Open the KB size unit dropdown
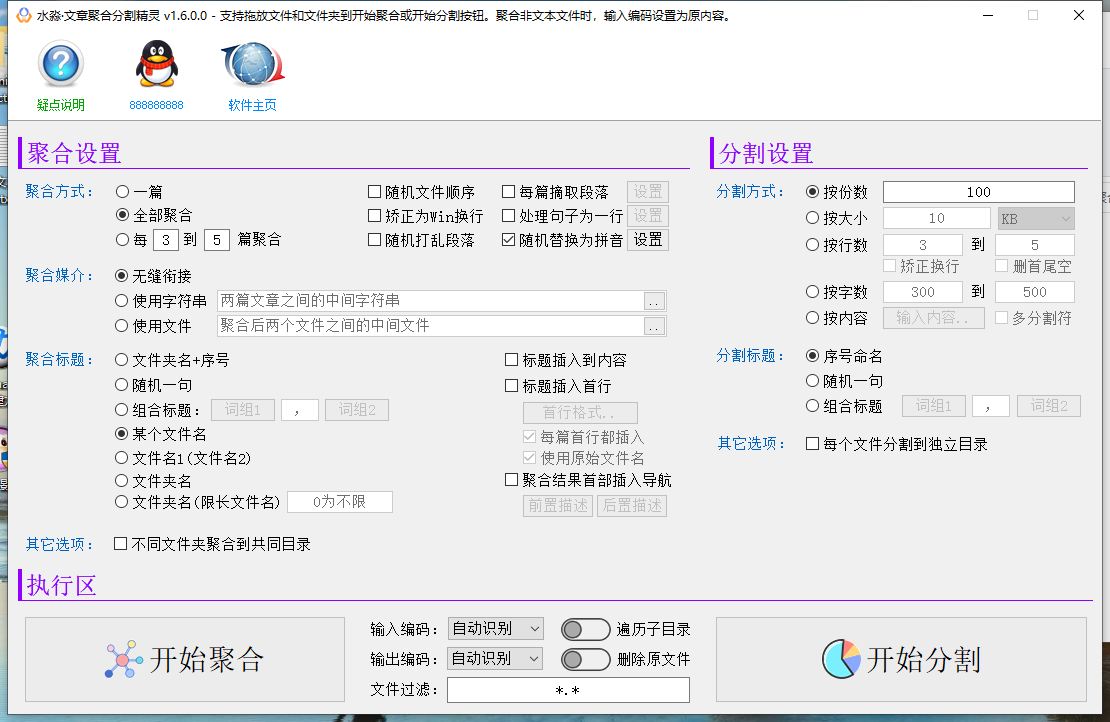Screen dimensions: 1110x722 pos(1035,218)
